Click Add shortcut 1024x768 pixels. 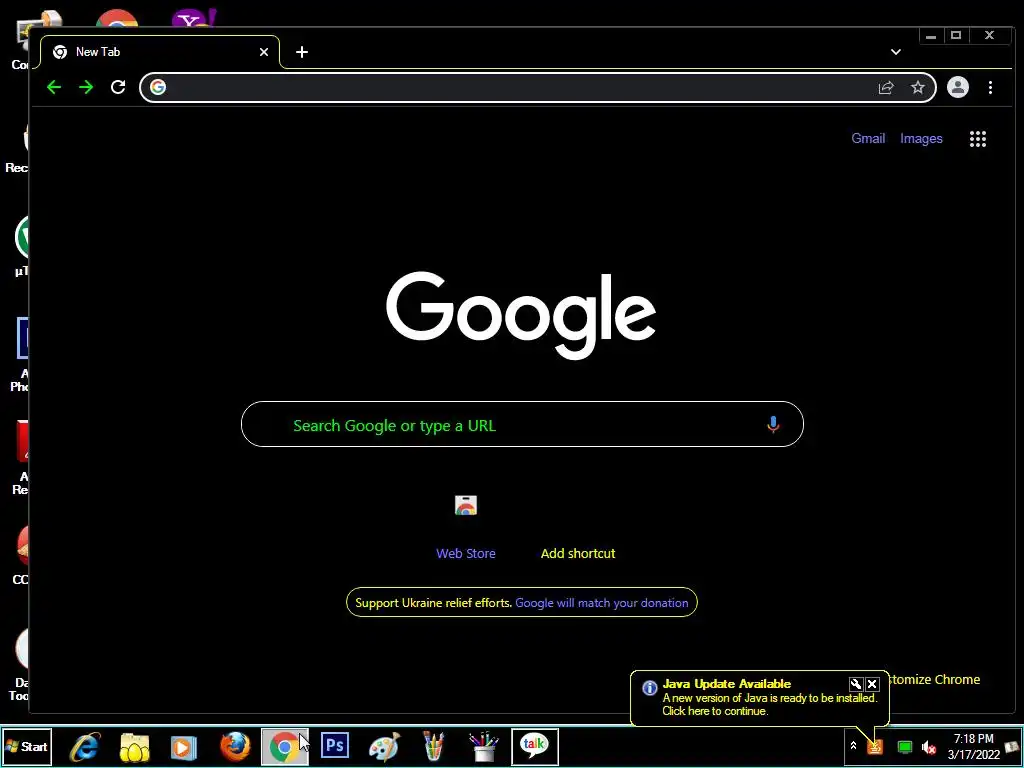click(578, 553)
